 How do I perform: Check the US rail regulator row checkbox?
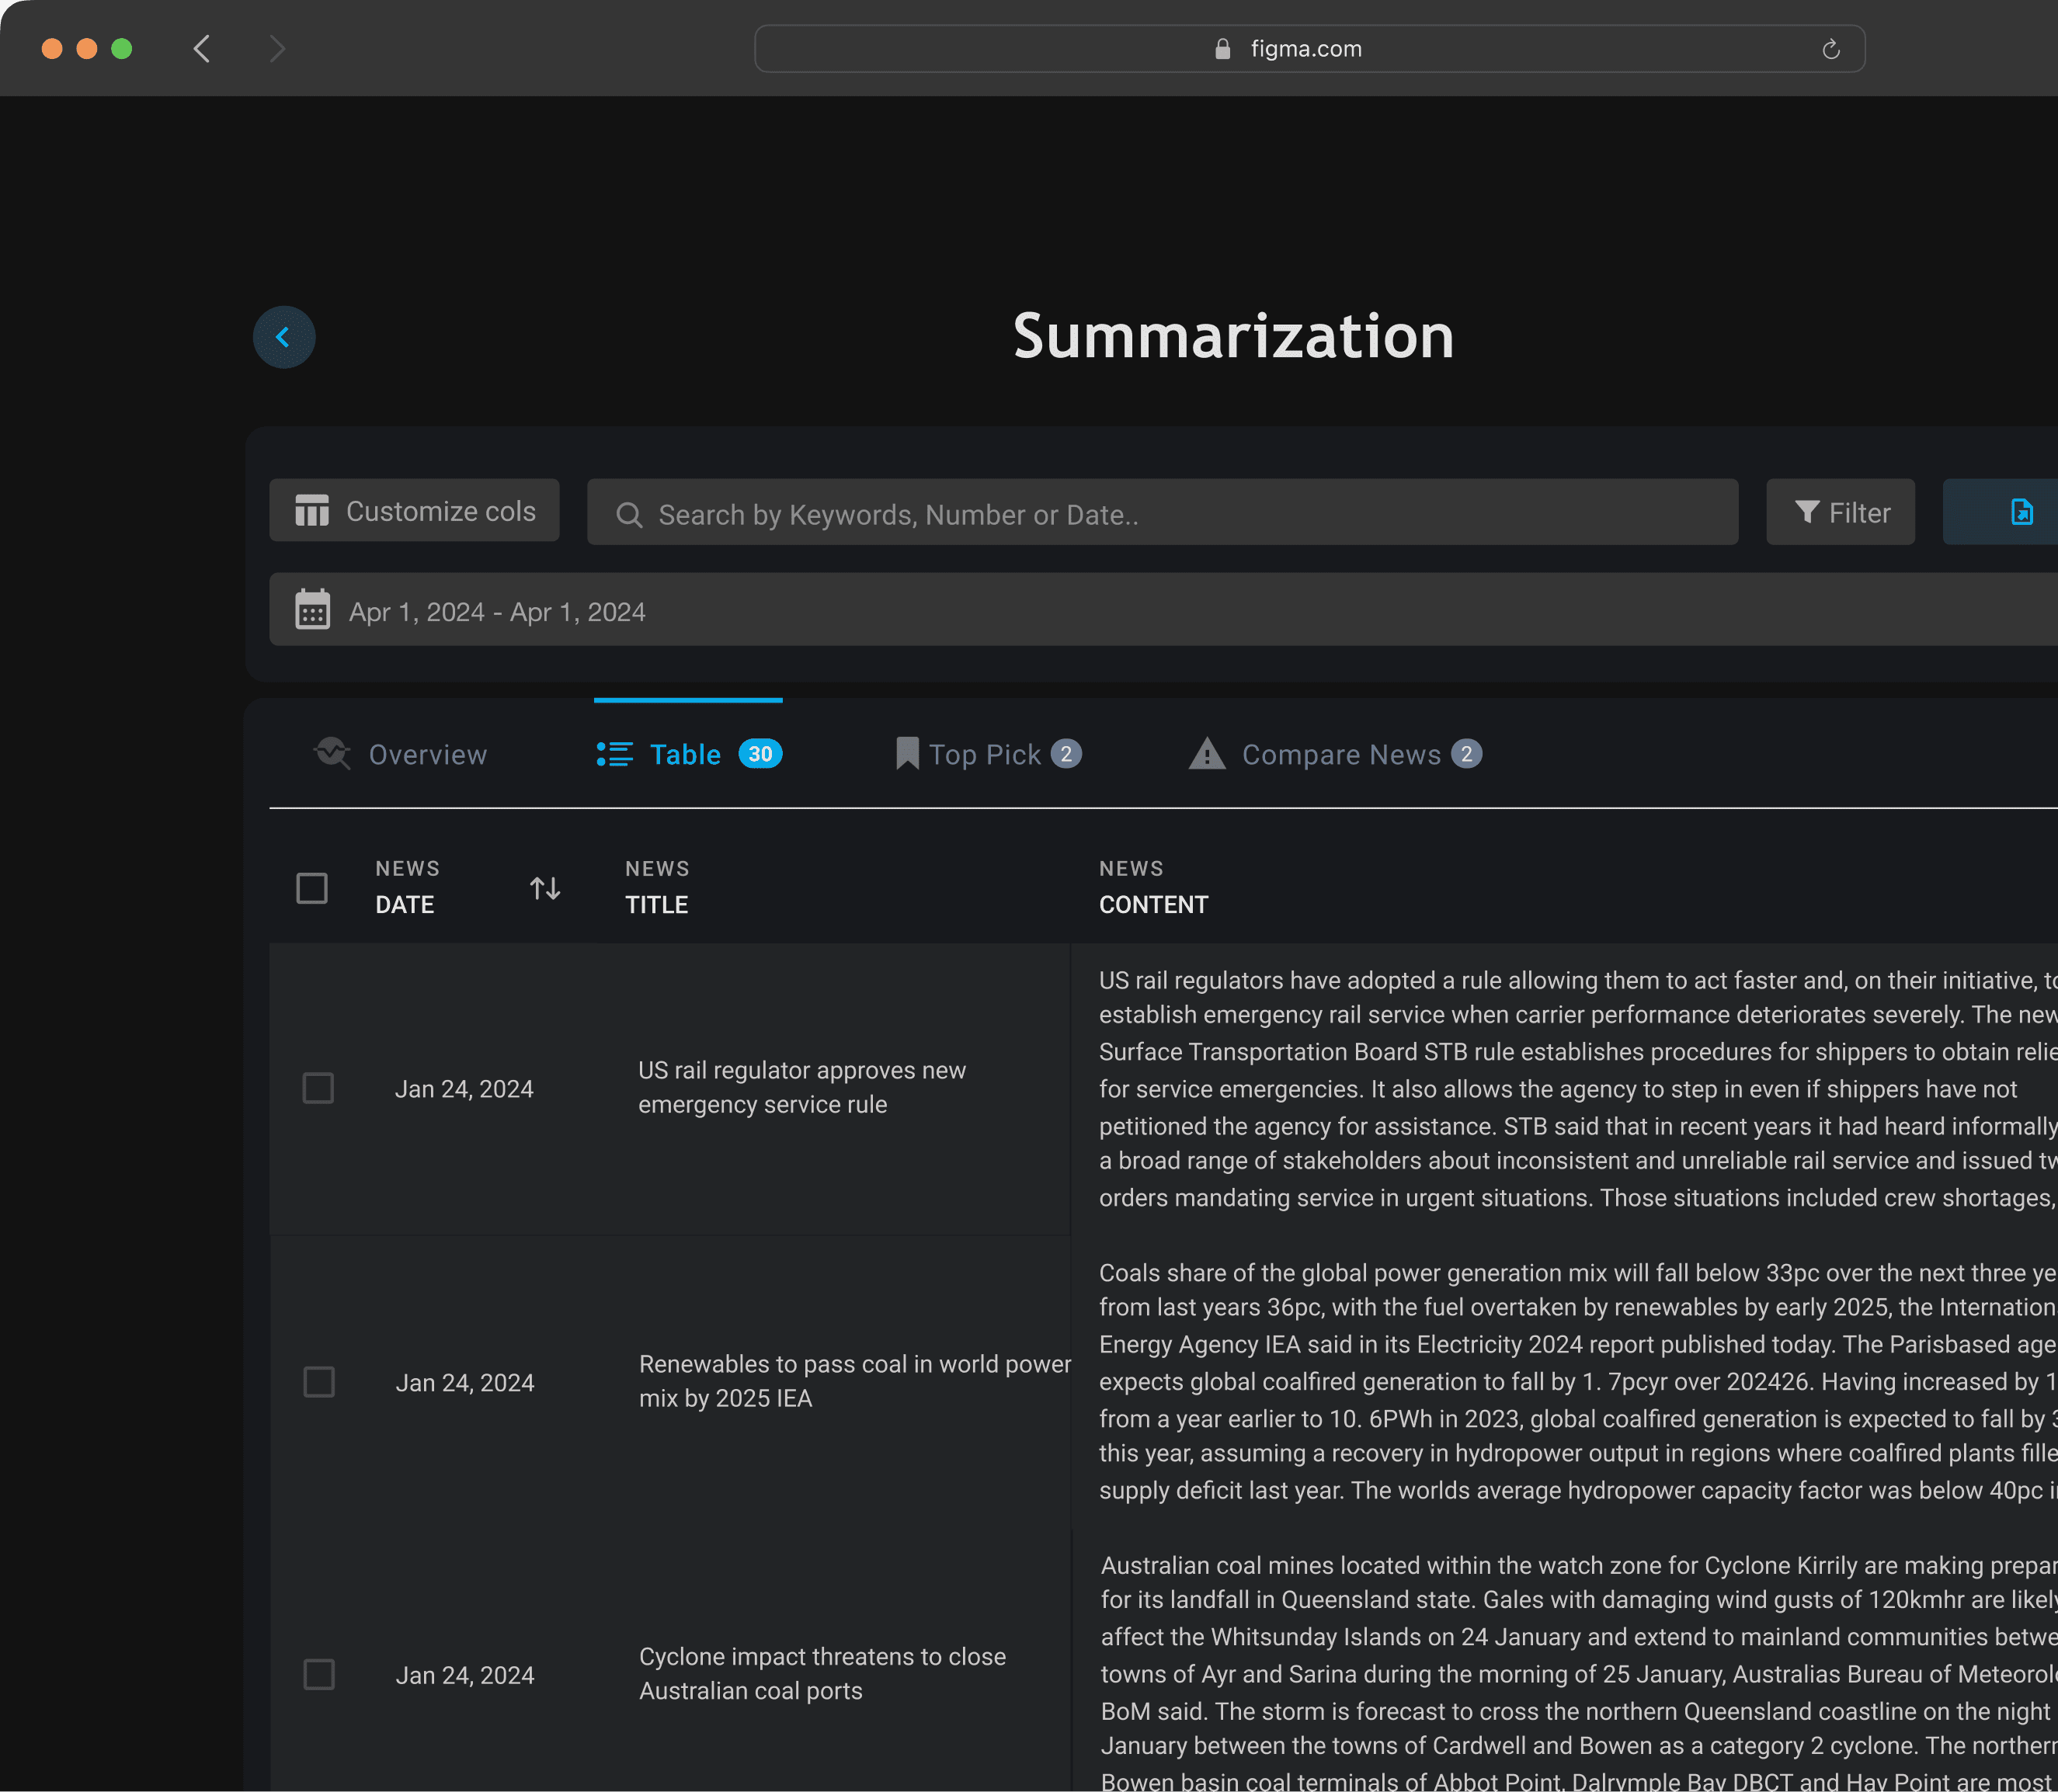(318, 1088)
